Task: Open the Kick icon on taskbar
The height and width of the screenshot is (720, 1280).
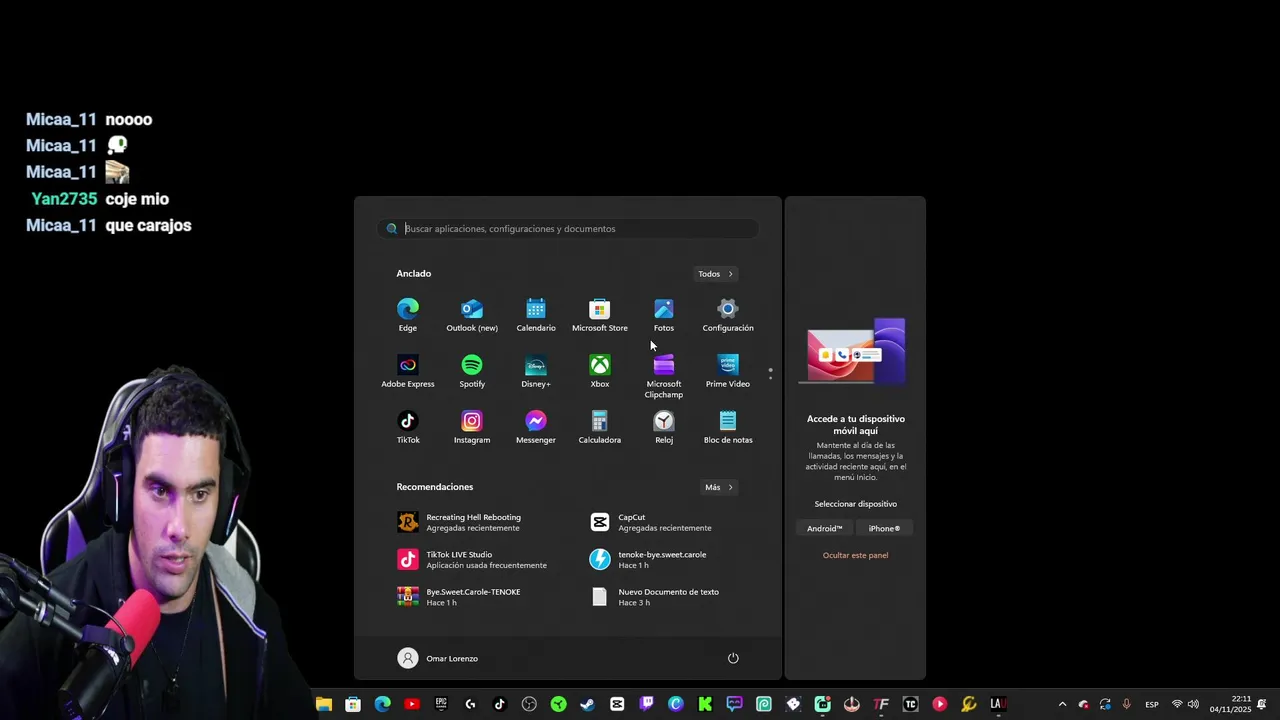Action: click(x=705, y=704)
